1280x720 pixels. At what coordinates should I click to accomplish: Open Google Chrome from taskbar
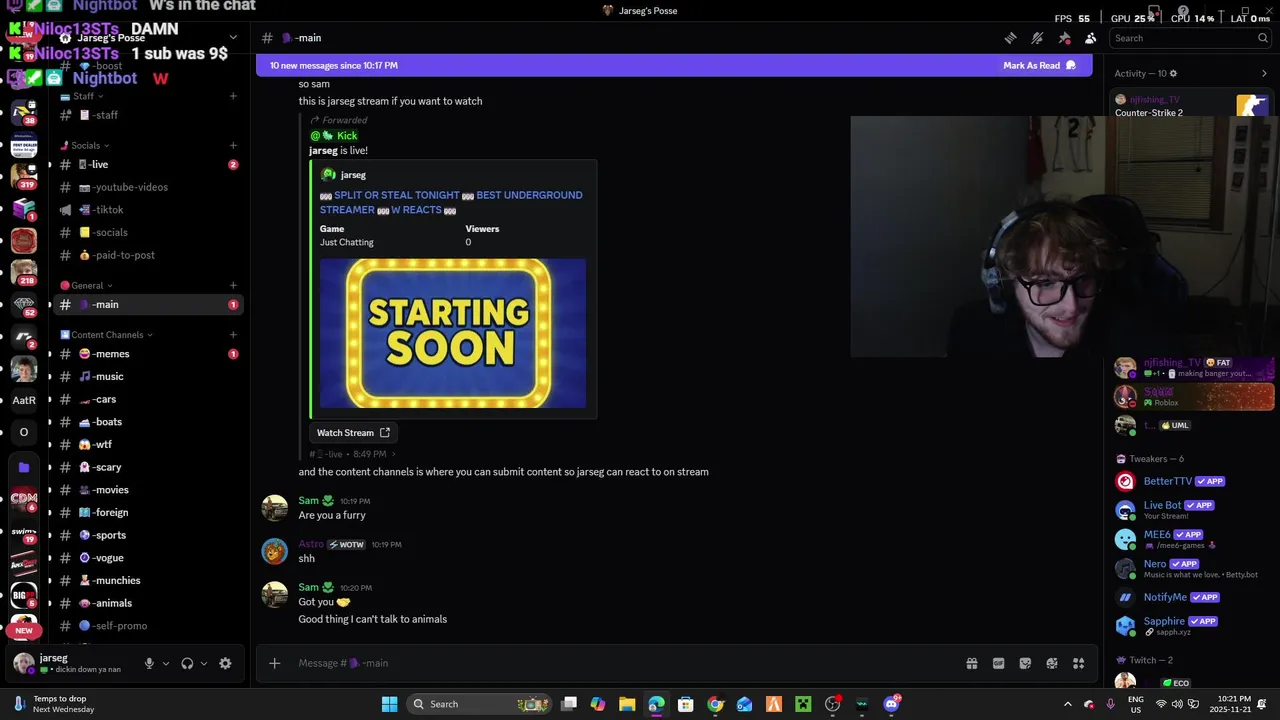pos(715,704)
